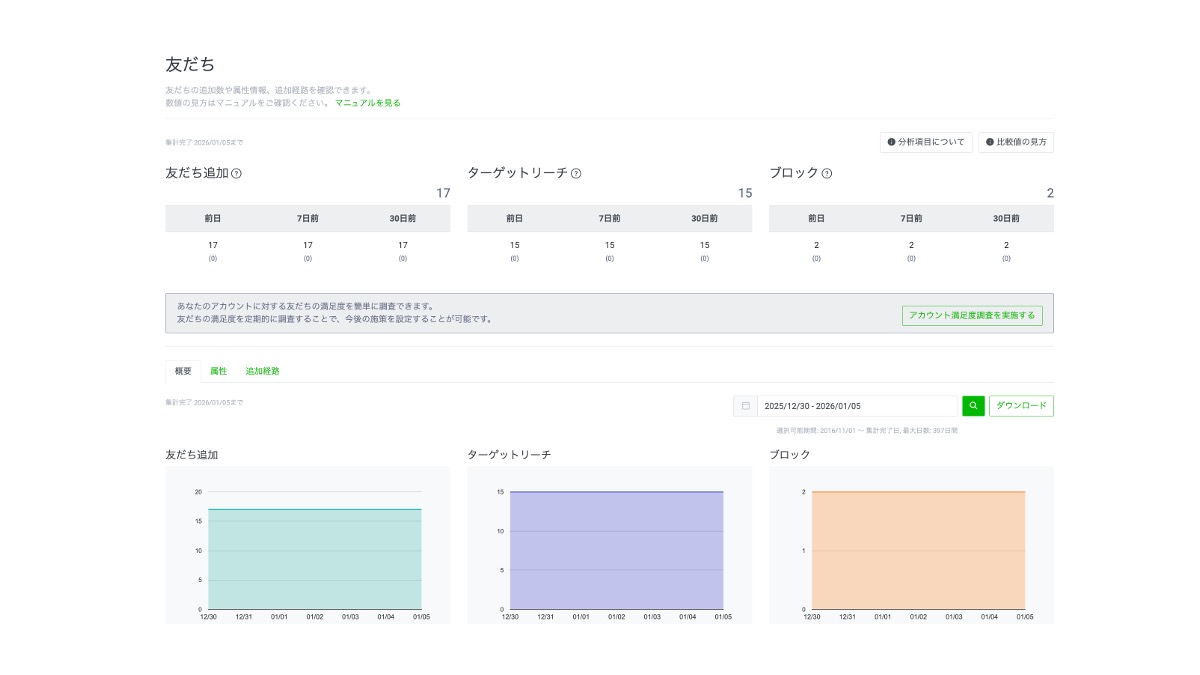This screenshot has height=675, width=1200.
Task: Switch to the 概要 tab
Action: [x=183, y=371]
